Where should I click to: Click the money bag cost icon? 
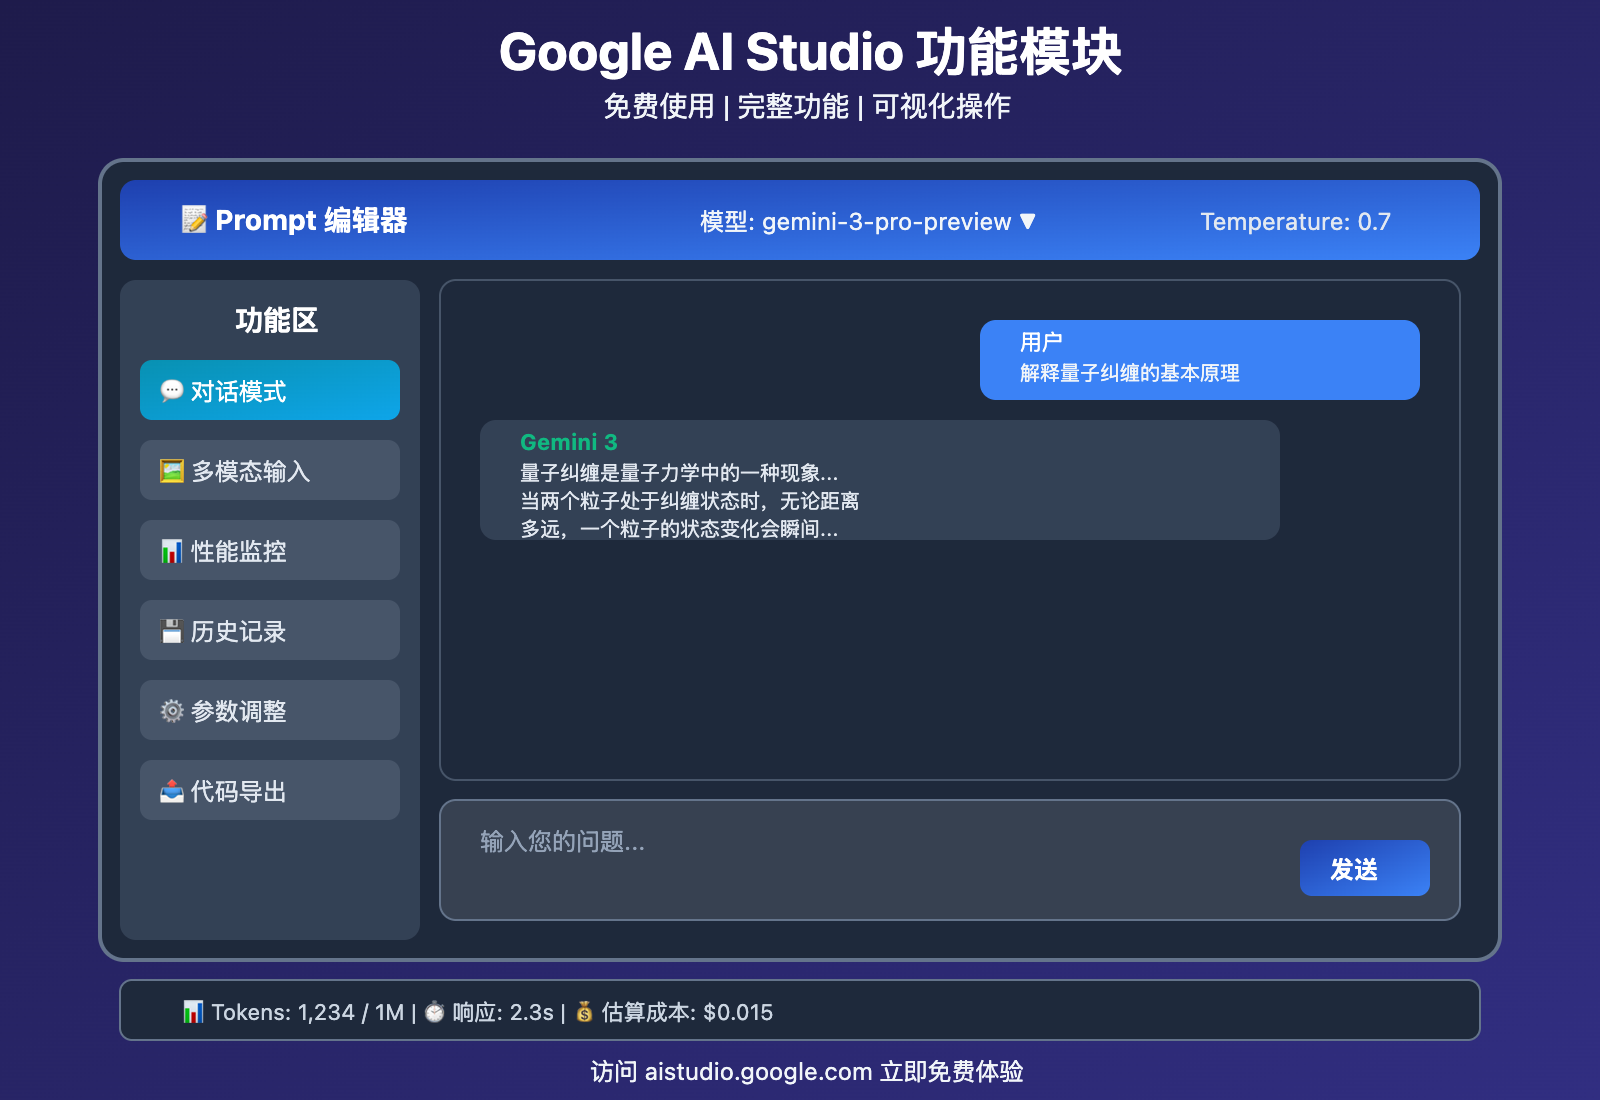click(x=585, y=1012)
